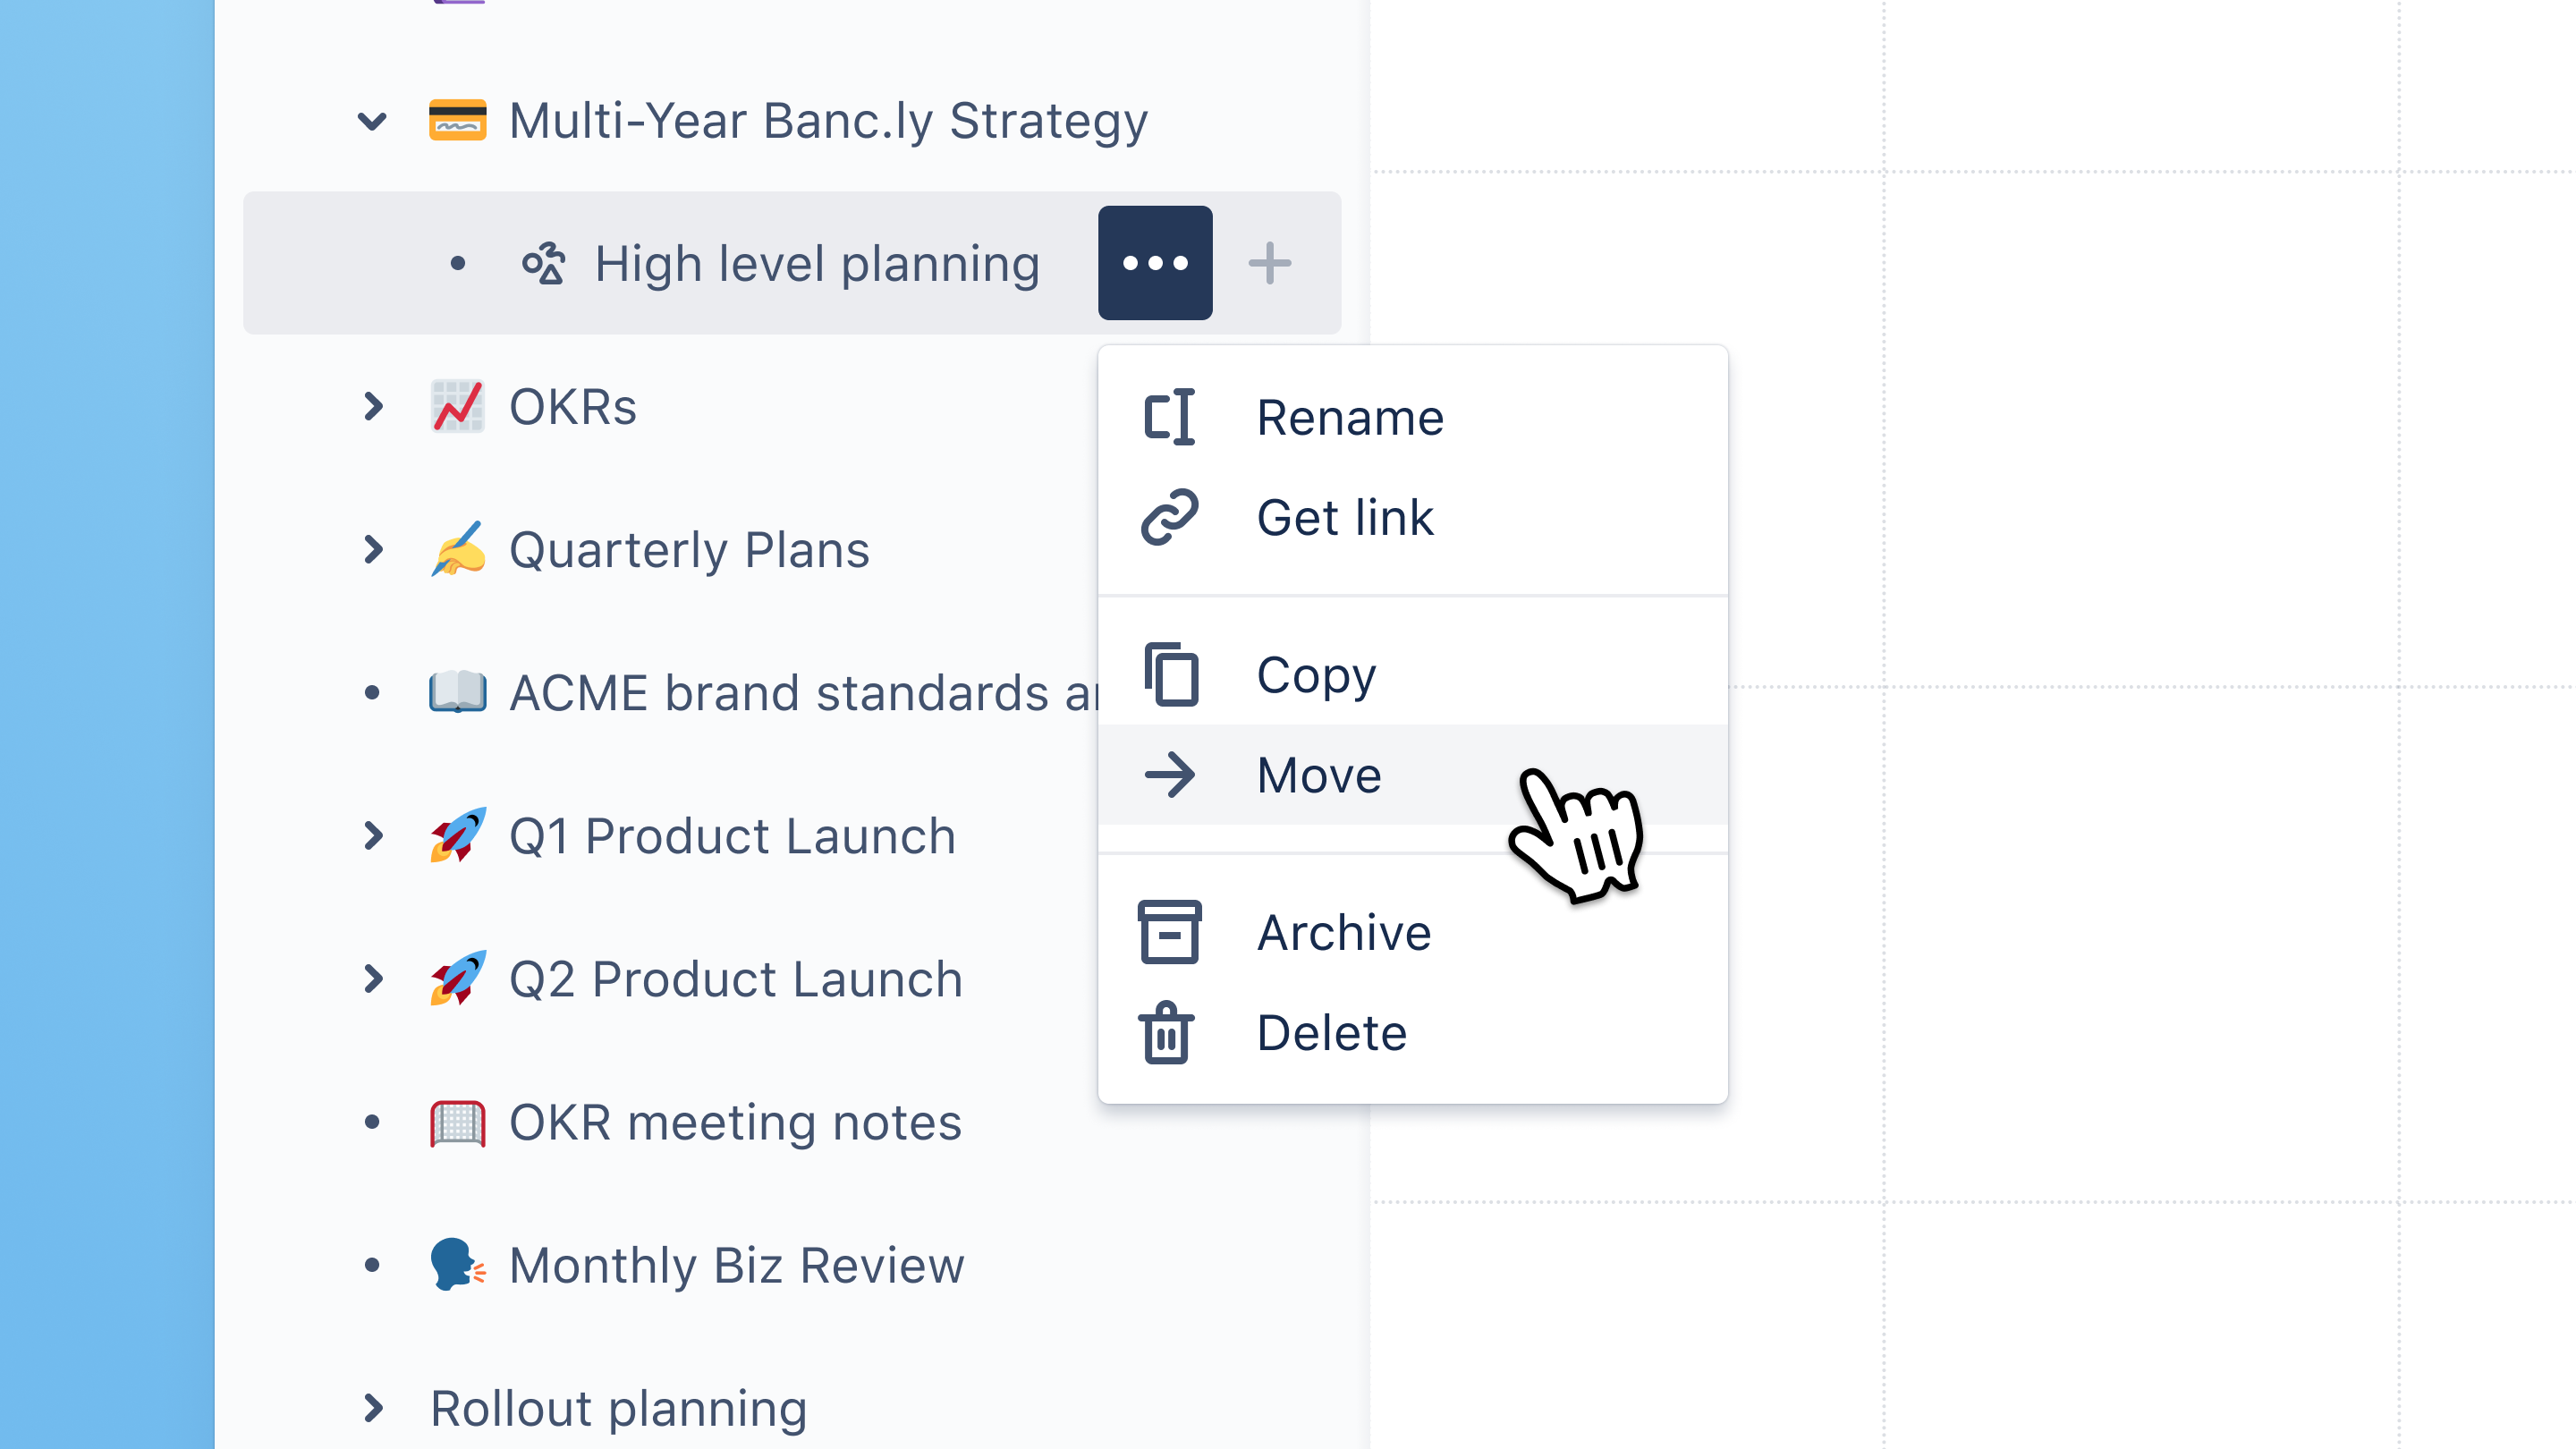Click the plus icon beside High level planning
Image resolution: width=2576 pixels, height=1449 pixels.
click(x=1269, y=263)
